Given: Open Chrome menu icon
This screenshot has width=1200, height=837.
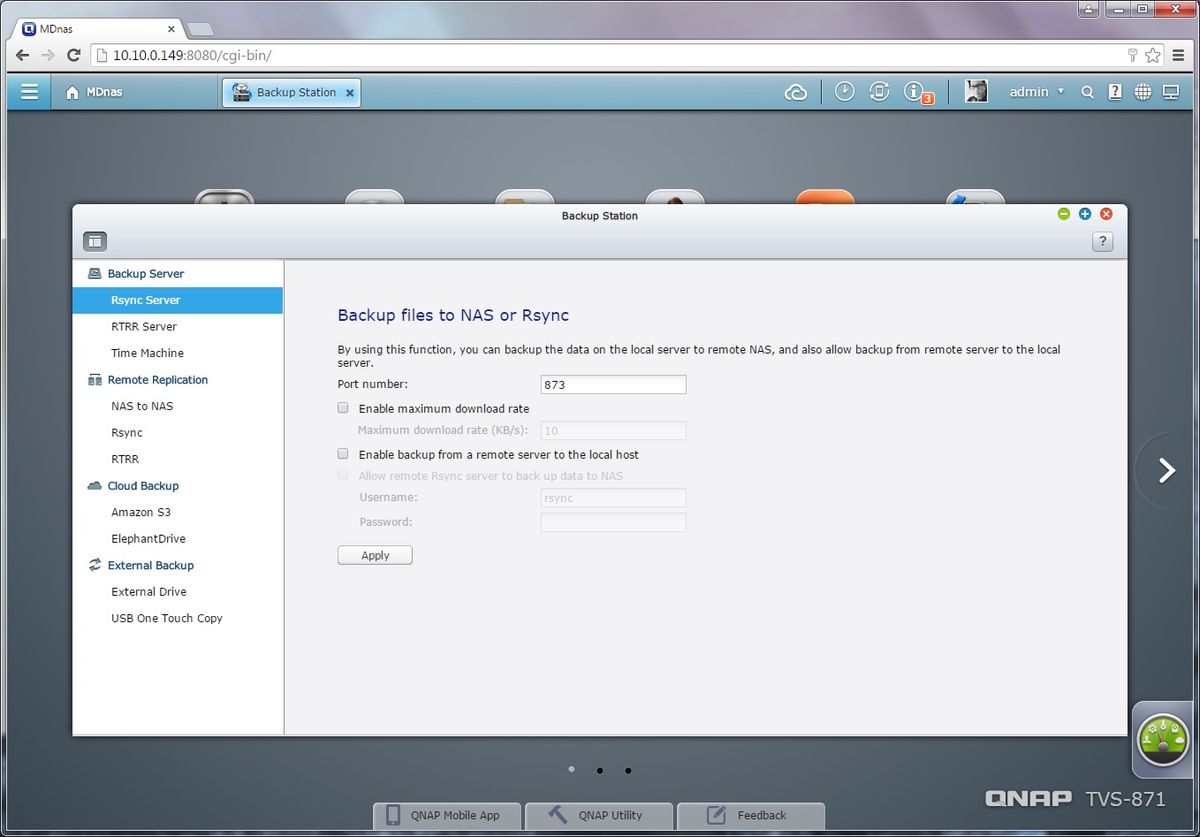Looking at the screenshot, I should tap(1181, 55).
